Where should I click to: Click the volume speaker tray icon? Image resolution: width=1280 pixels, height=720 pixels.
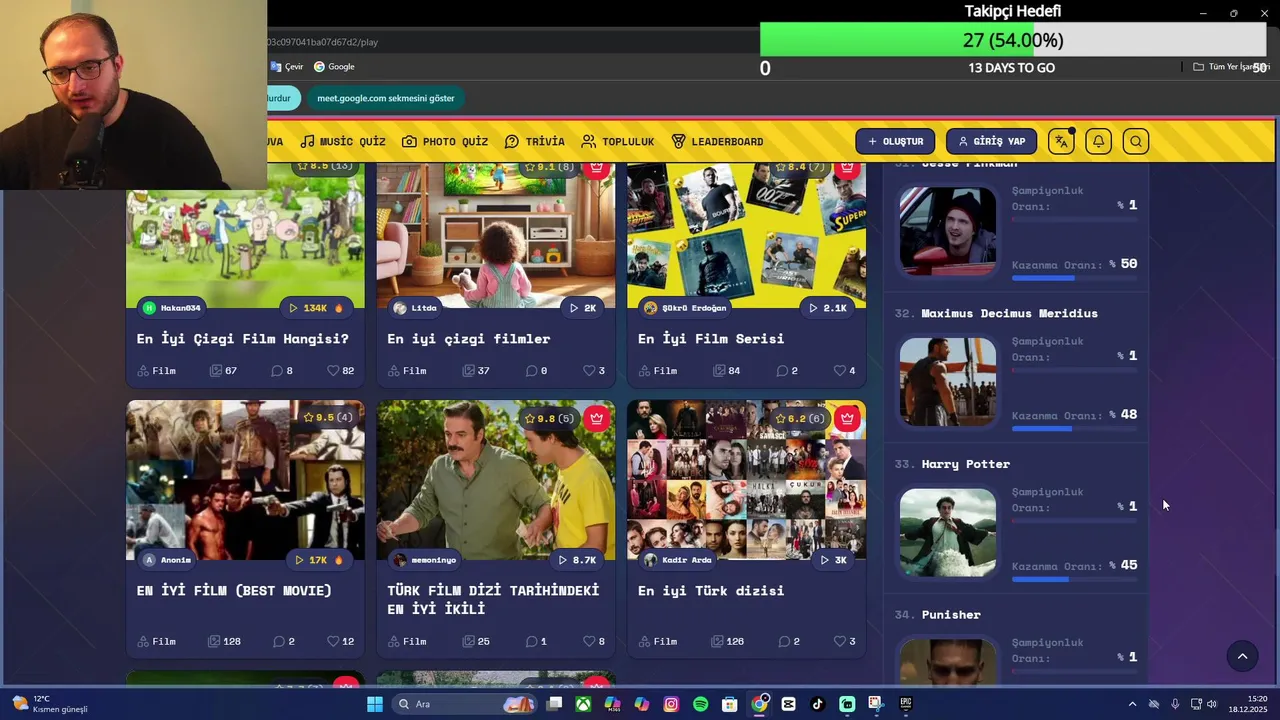1212,704
